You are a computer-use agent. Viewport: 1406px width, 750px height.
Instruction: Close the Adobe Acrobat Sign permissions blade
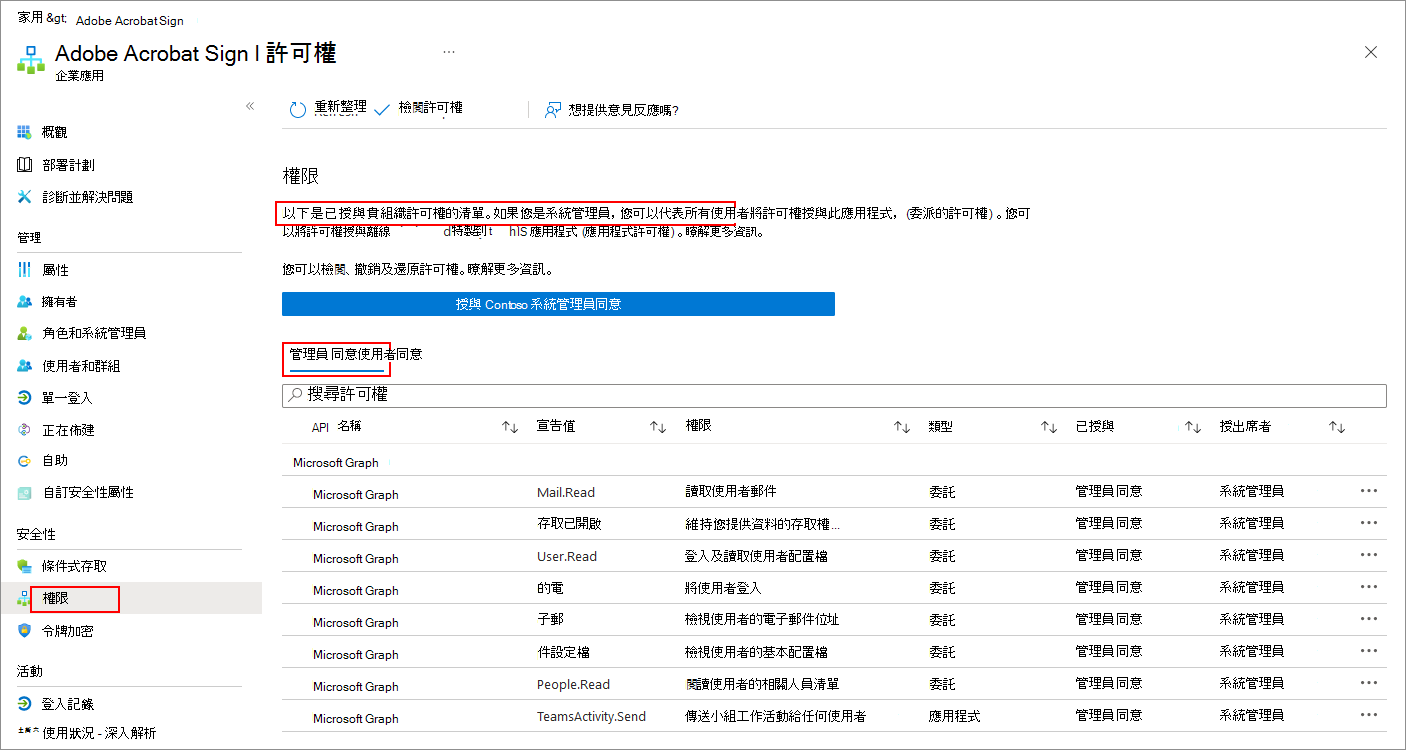(1371, 52)
